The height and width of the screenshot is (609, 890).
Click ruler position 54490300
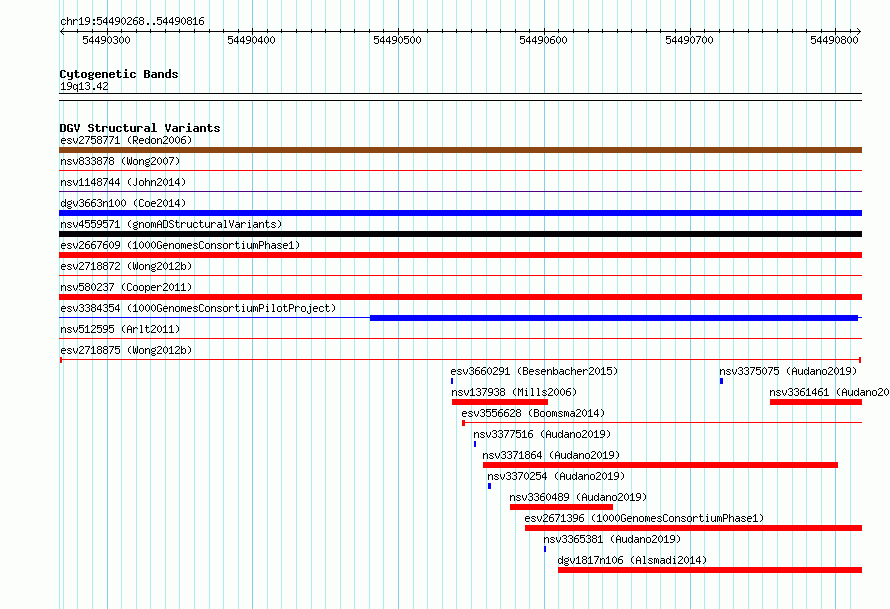(106, 40)
